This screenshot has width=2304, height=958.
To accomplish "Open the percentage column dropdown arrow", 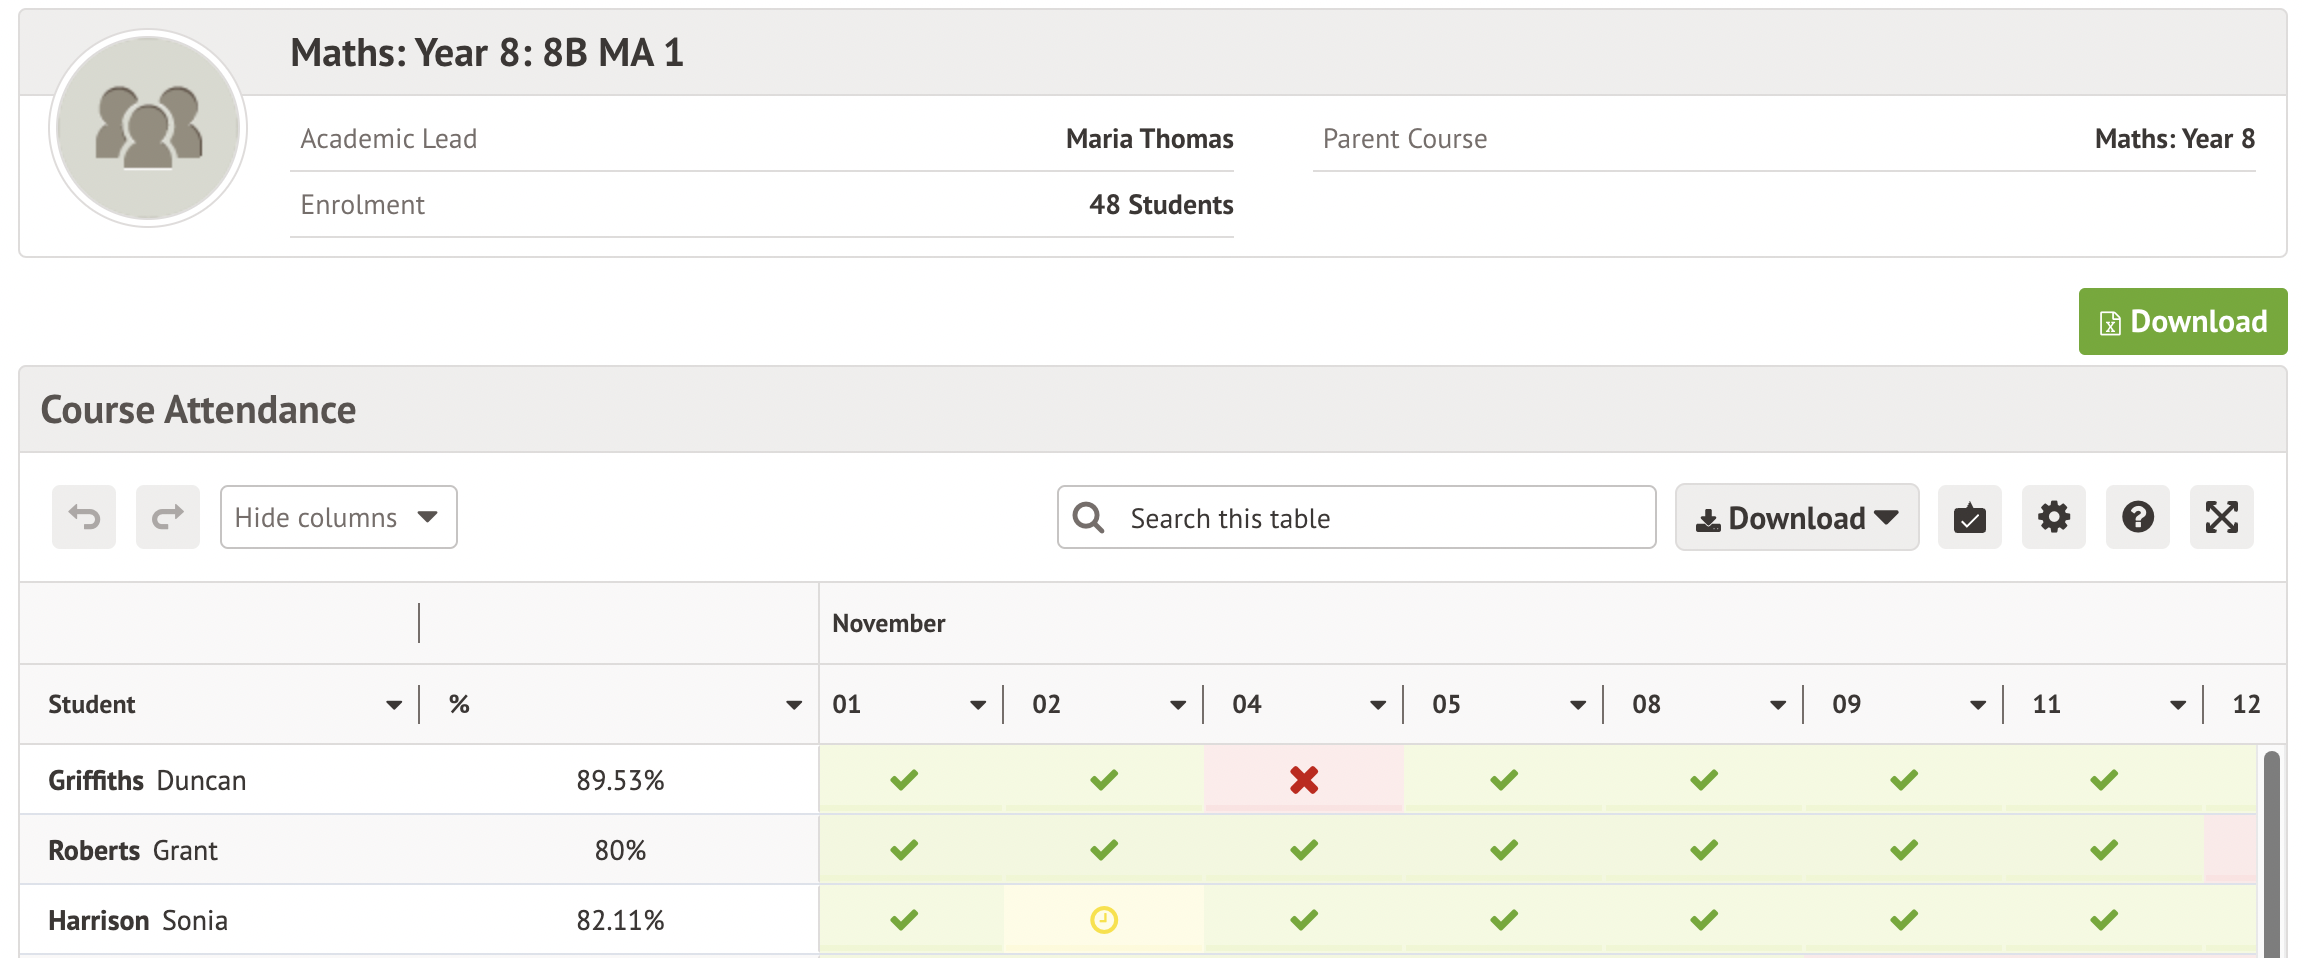I will [794, 705].
